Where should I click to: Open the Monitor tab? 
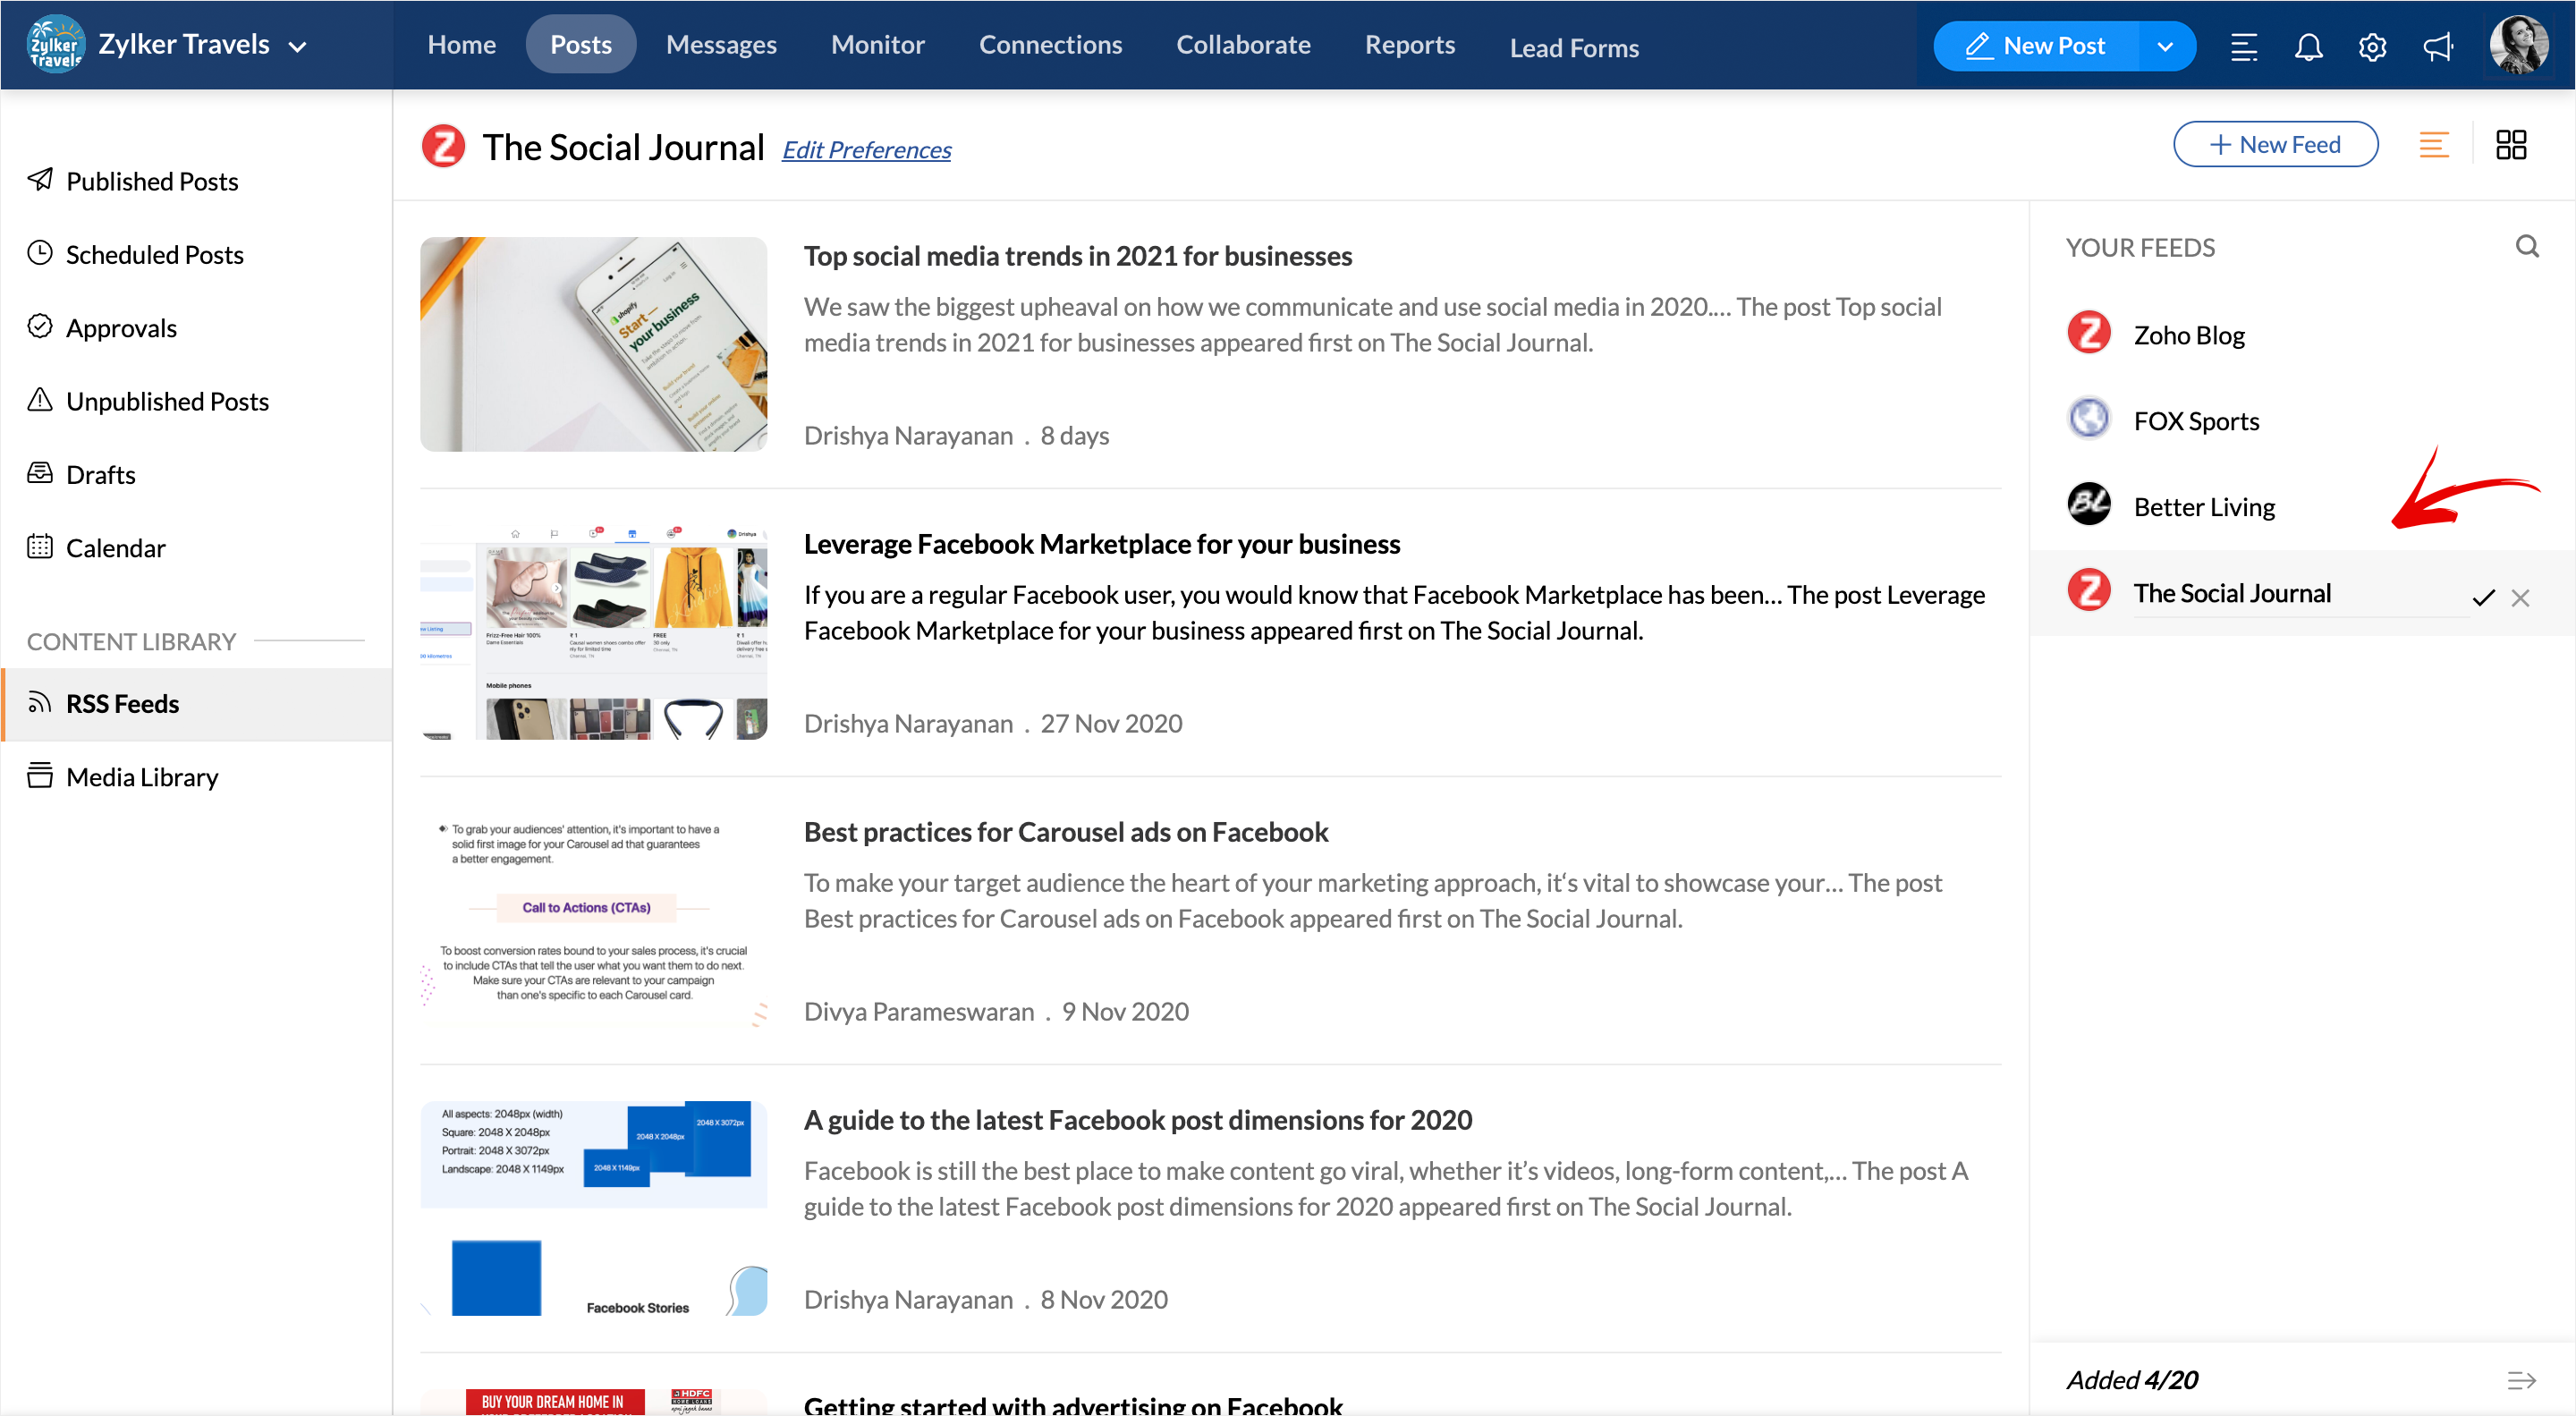point(877,44)
